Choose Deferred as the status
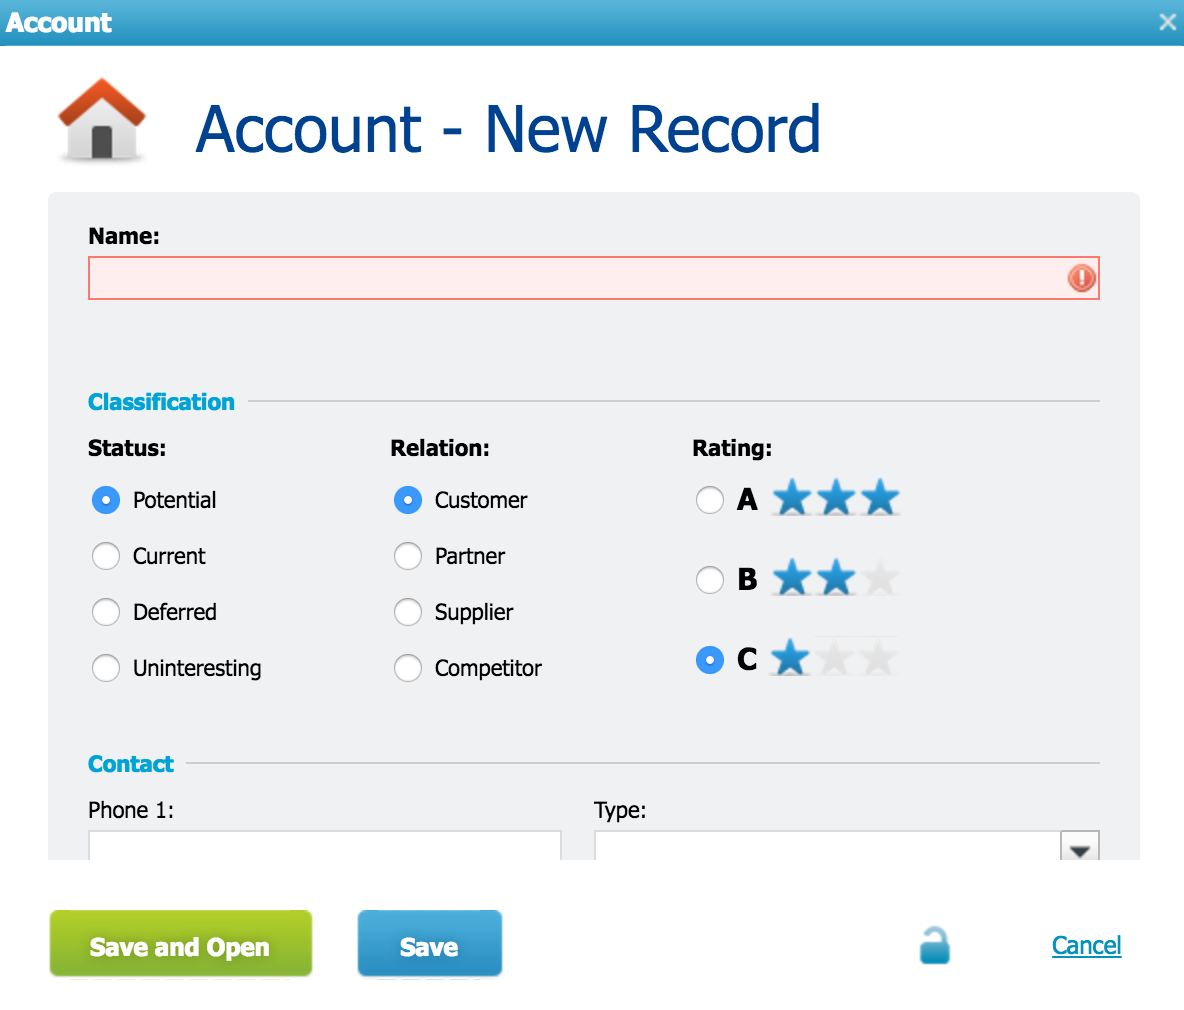This screenshot has width=1184, height=1010. coord(106,612)
